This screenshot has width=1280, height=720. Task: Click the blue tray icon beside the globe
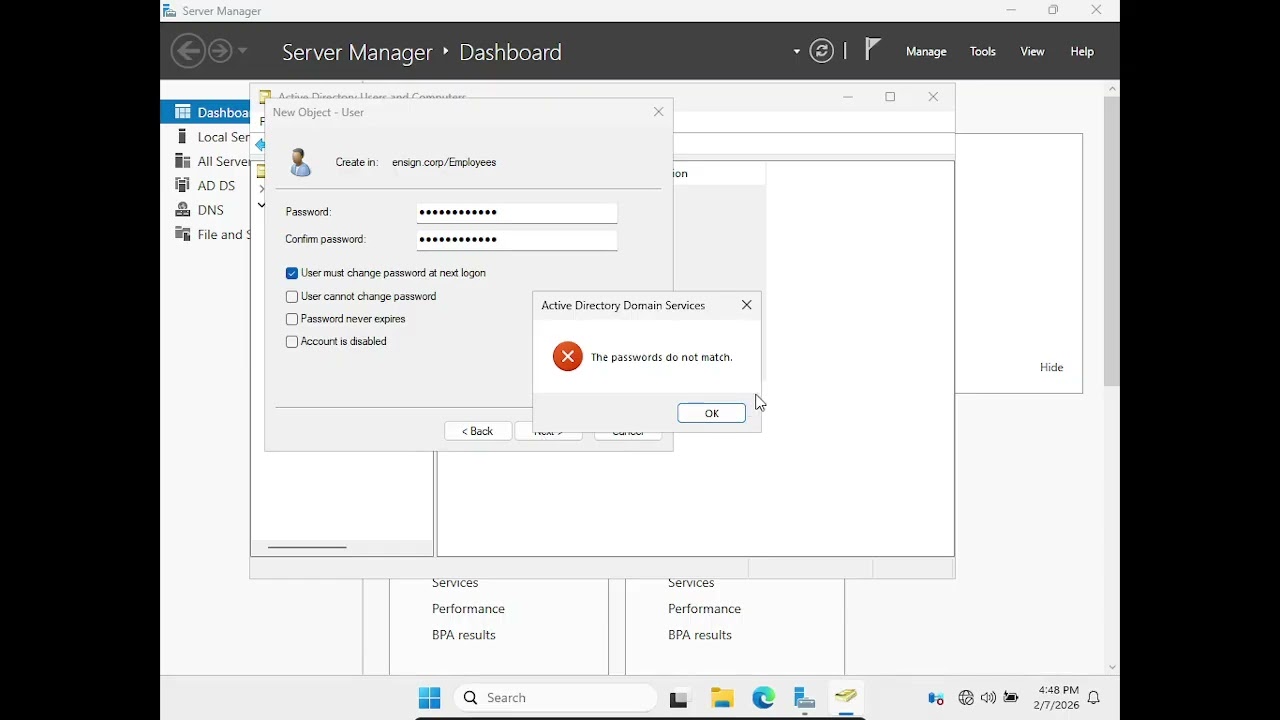[x=936, y=698]
